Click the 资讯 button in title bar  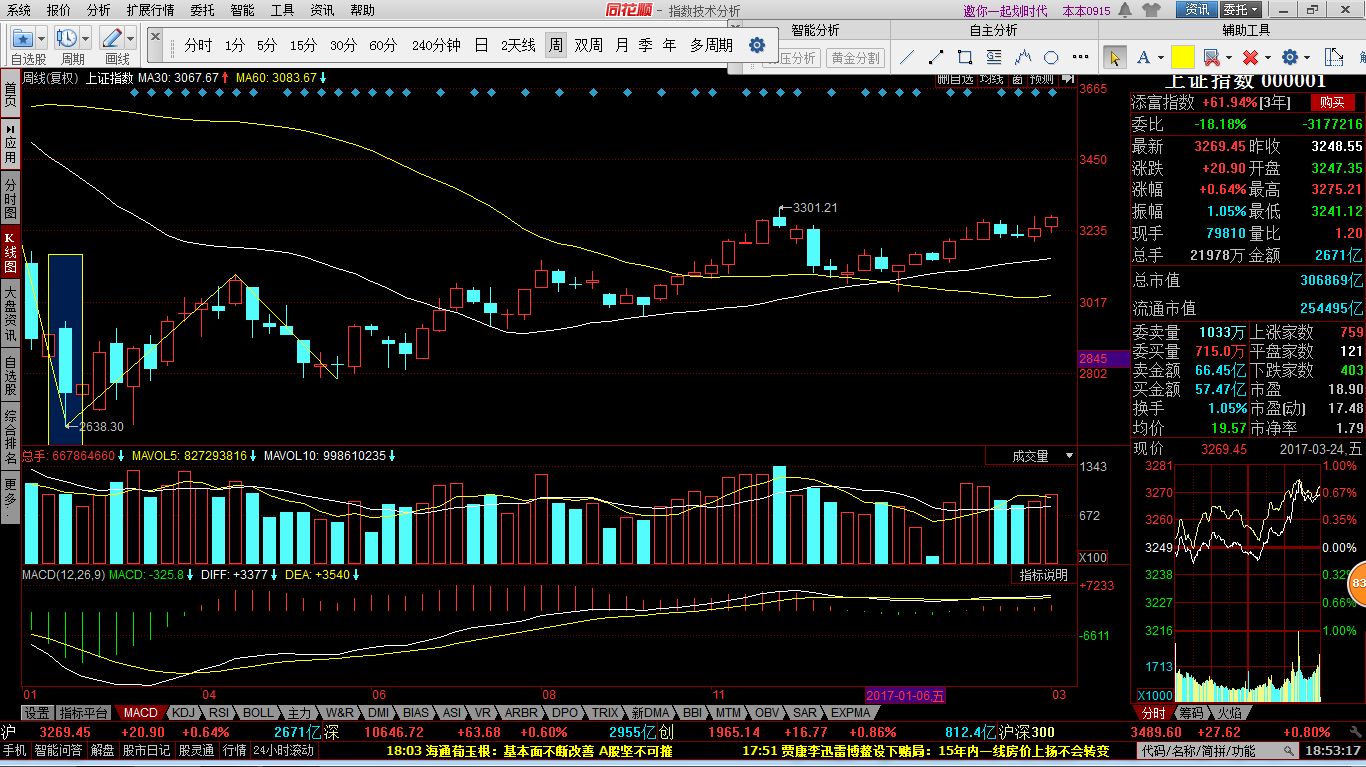[x=1197, y=10]
